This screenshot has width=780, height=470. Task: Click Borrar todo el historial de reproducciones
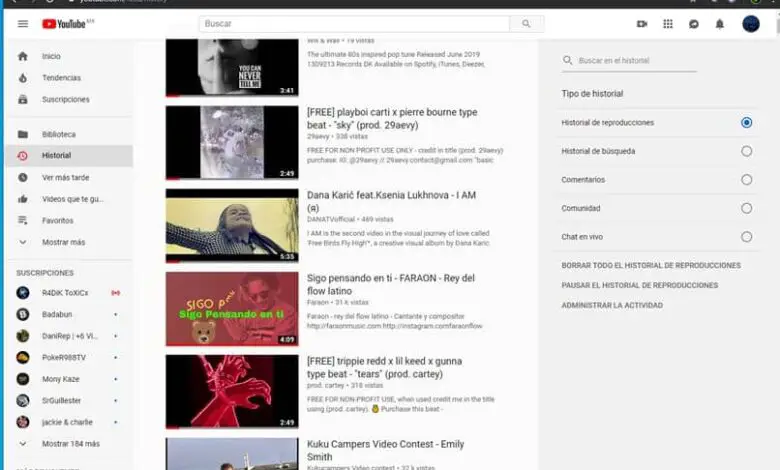pyautogui.click(x=651, y=266)
